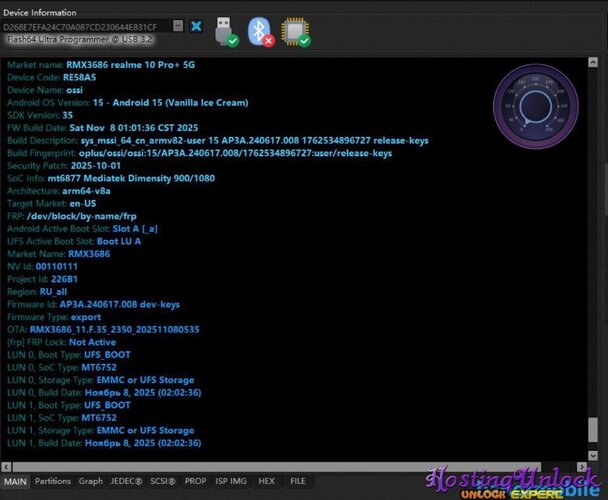Click Security Patch value 2025-10-01
This screenshot has height=500, width=608.
[x=96, y=166]
